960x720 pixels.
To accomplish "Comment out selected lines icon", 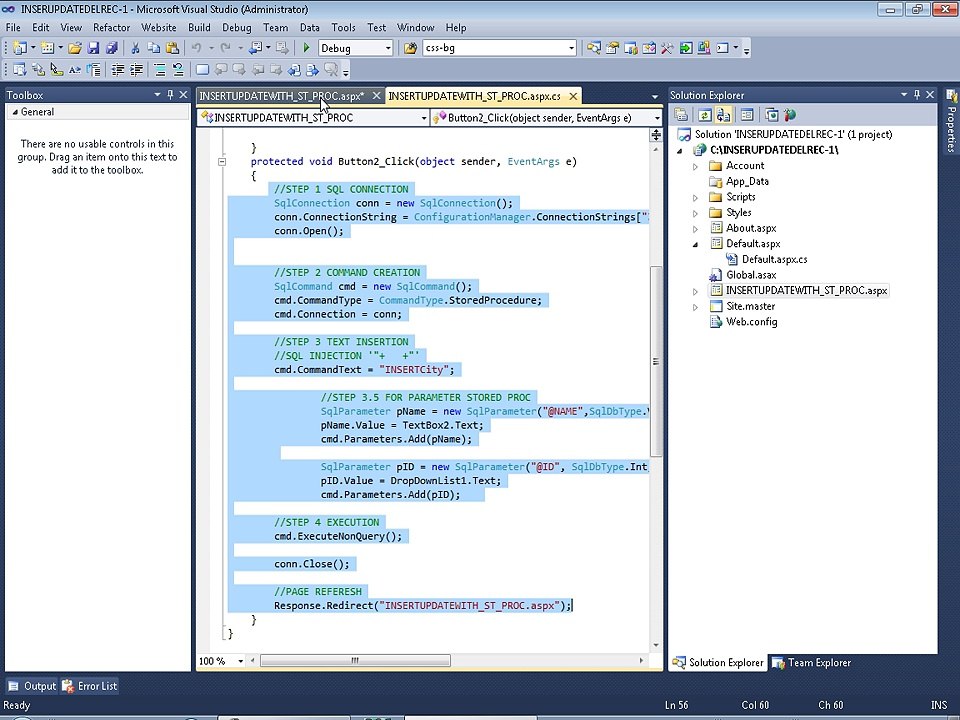I will [160, 70].
